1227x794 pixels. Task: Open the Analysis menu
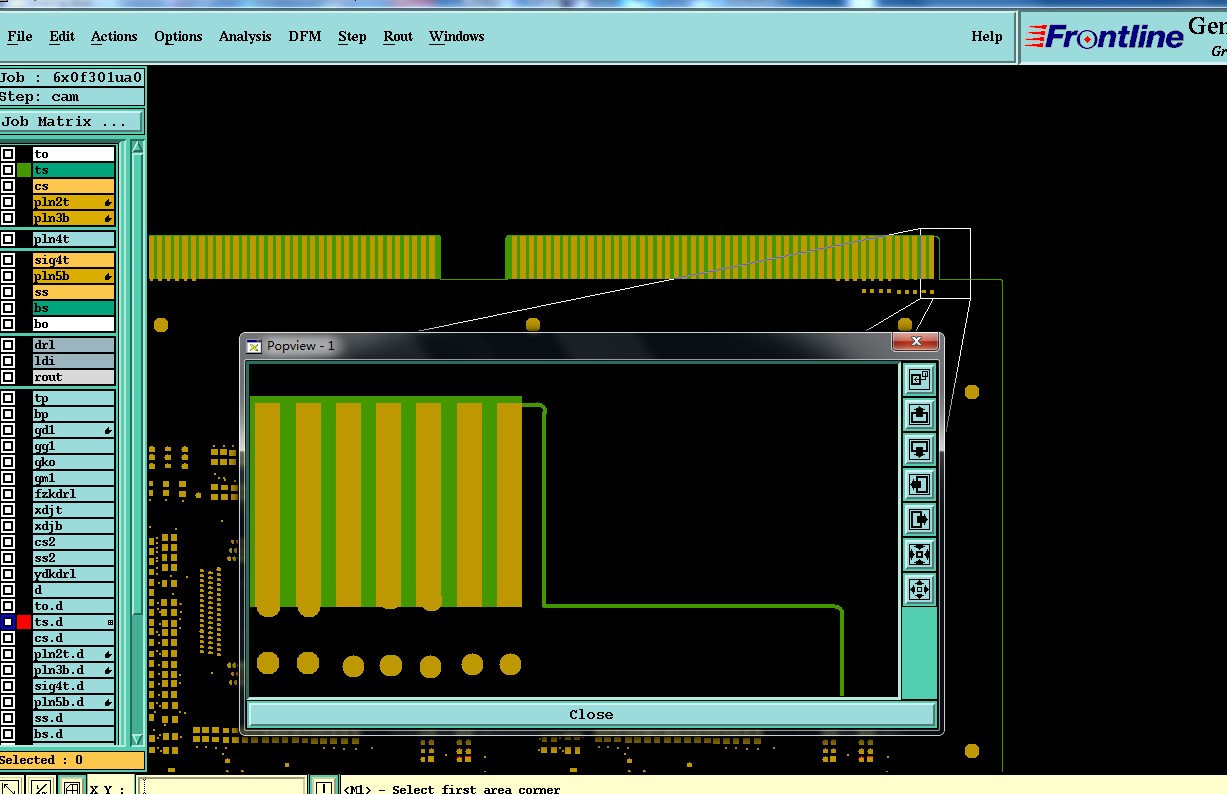pyautogui.click(x=245, y=36)
